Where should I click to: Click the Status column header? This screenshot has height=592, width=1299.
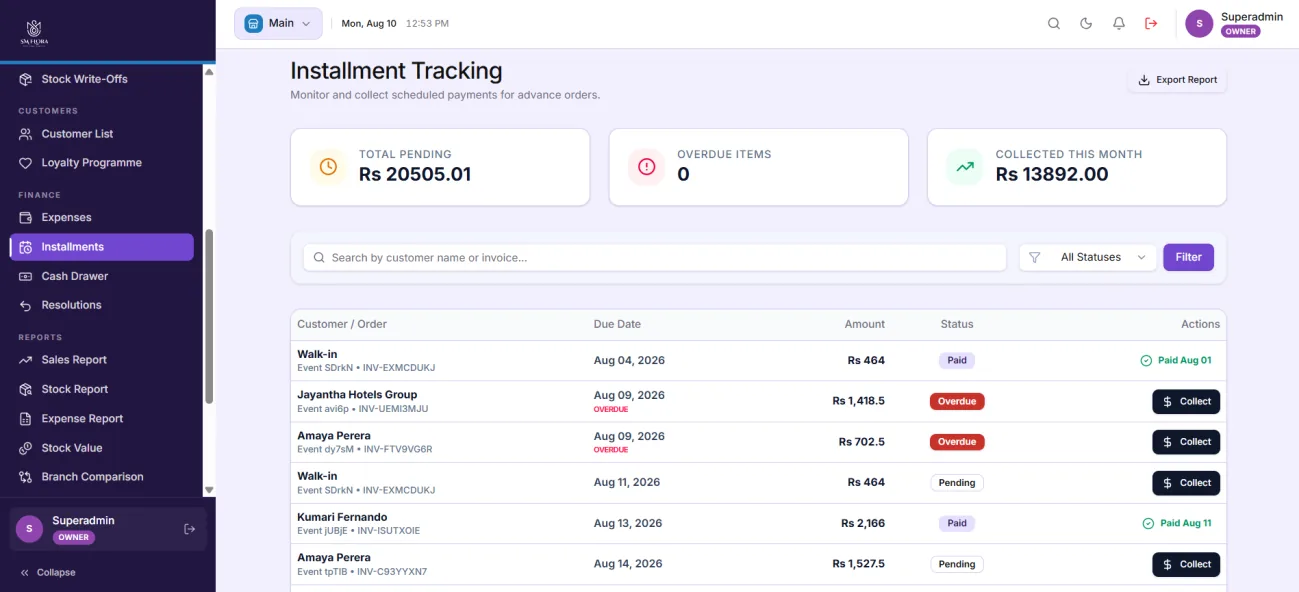point(957,324)
